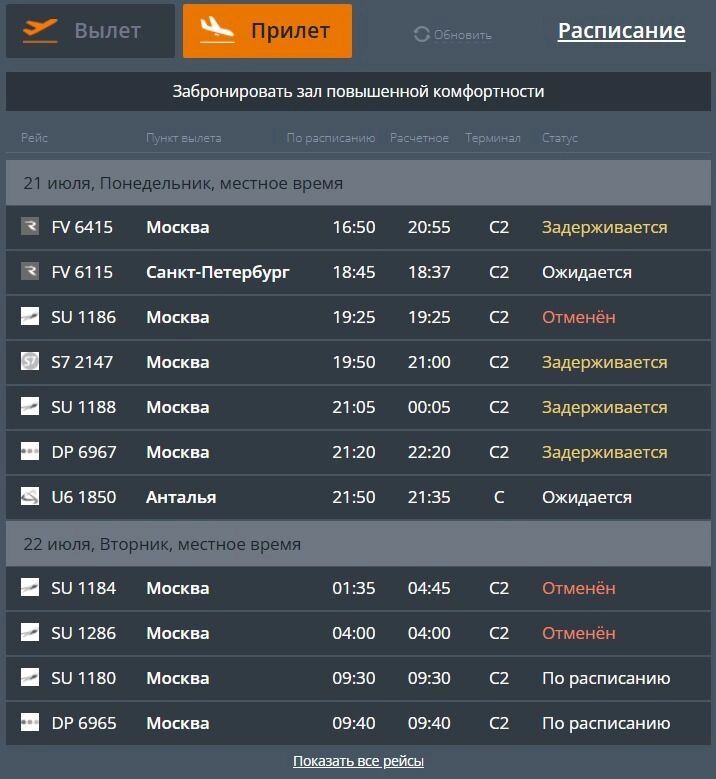Image resolution: width=716 pixels, height=779 pixels.
Task: Click the Aeroflot logo beside SU 1186
Action: coord(30,317)
